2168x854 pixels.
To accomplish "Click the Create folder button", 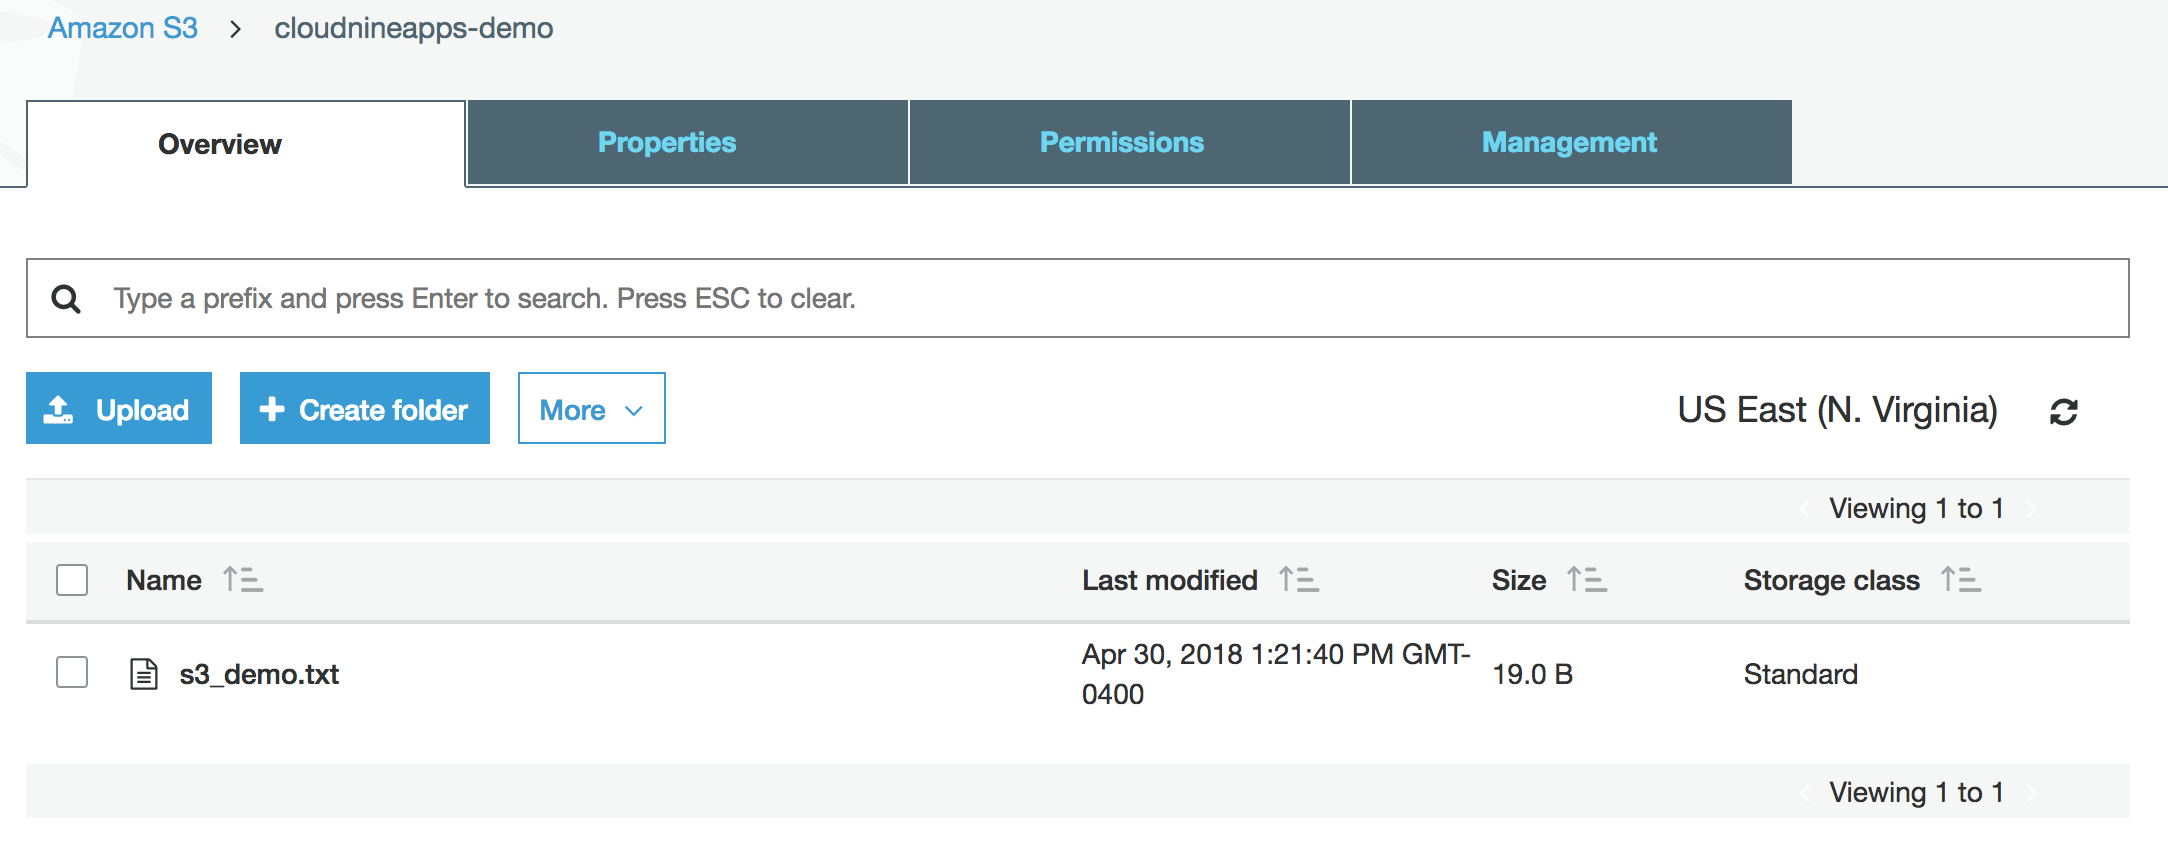I will click(x=365, y=409).
